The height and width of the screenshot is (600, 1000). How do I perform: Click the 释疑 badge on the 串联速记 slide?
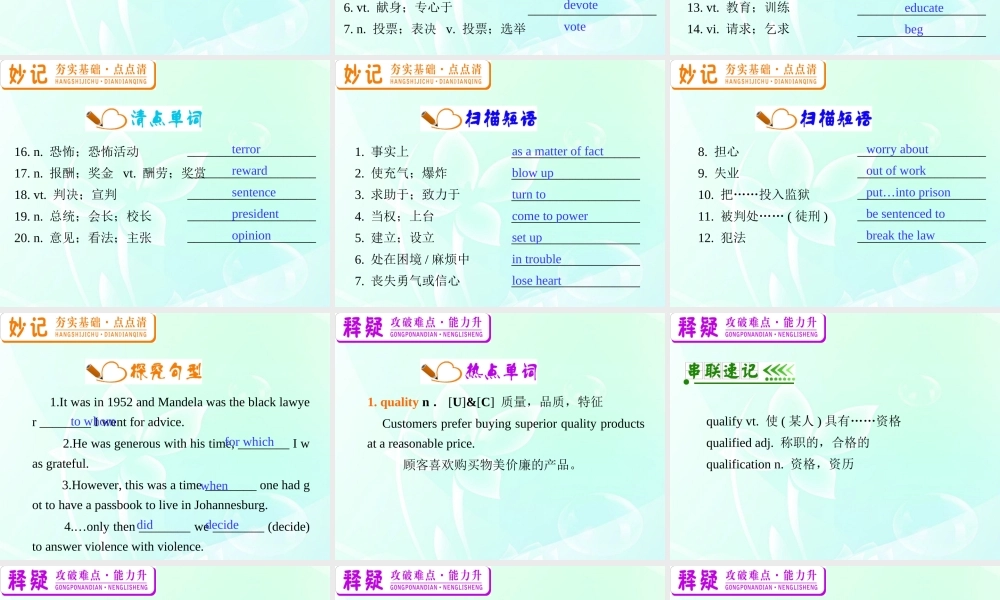(x=748, y=328)
